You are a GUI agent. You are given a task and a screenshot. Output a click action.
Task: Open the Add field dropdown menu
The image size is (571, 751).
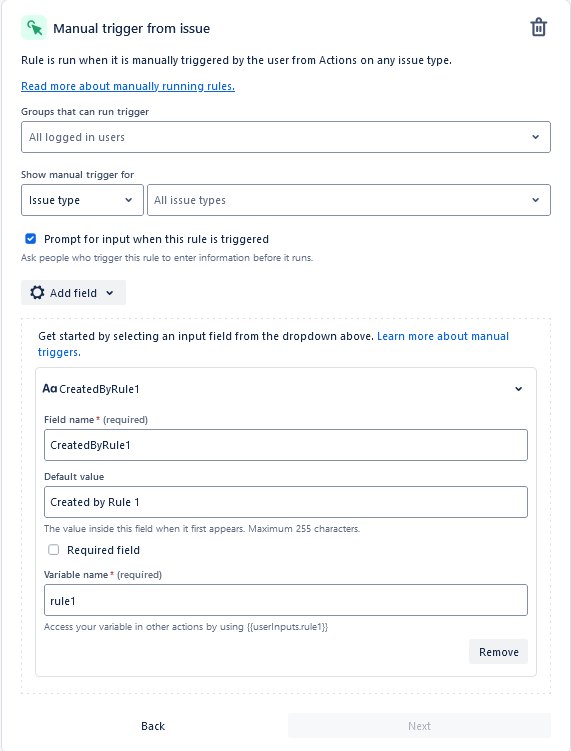tap(73, 293)
